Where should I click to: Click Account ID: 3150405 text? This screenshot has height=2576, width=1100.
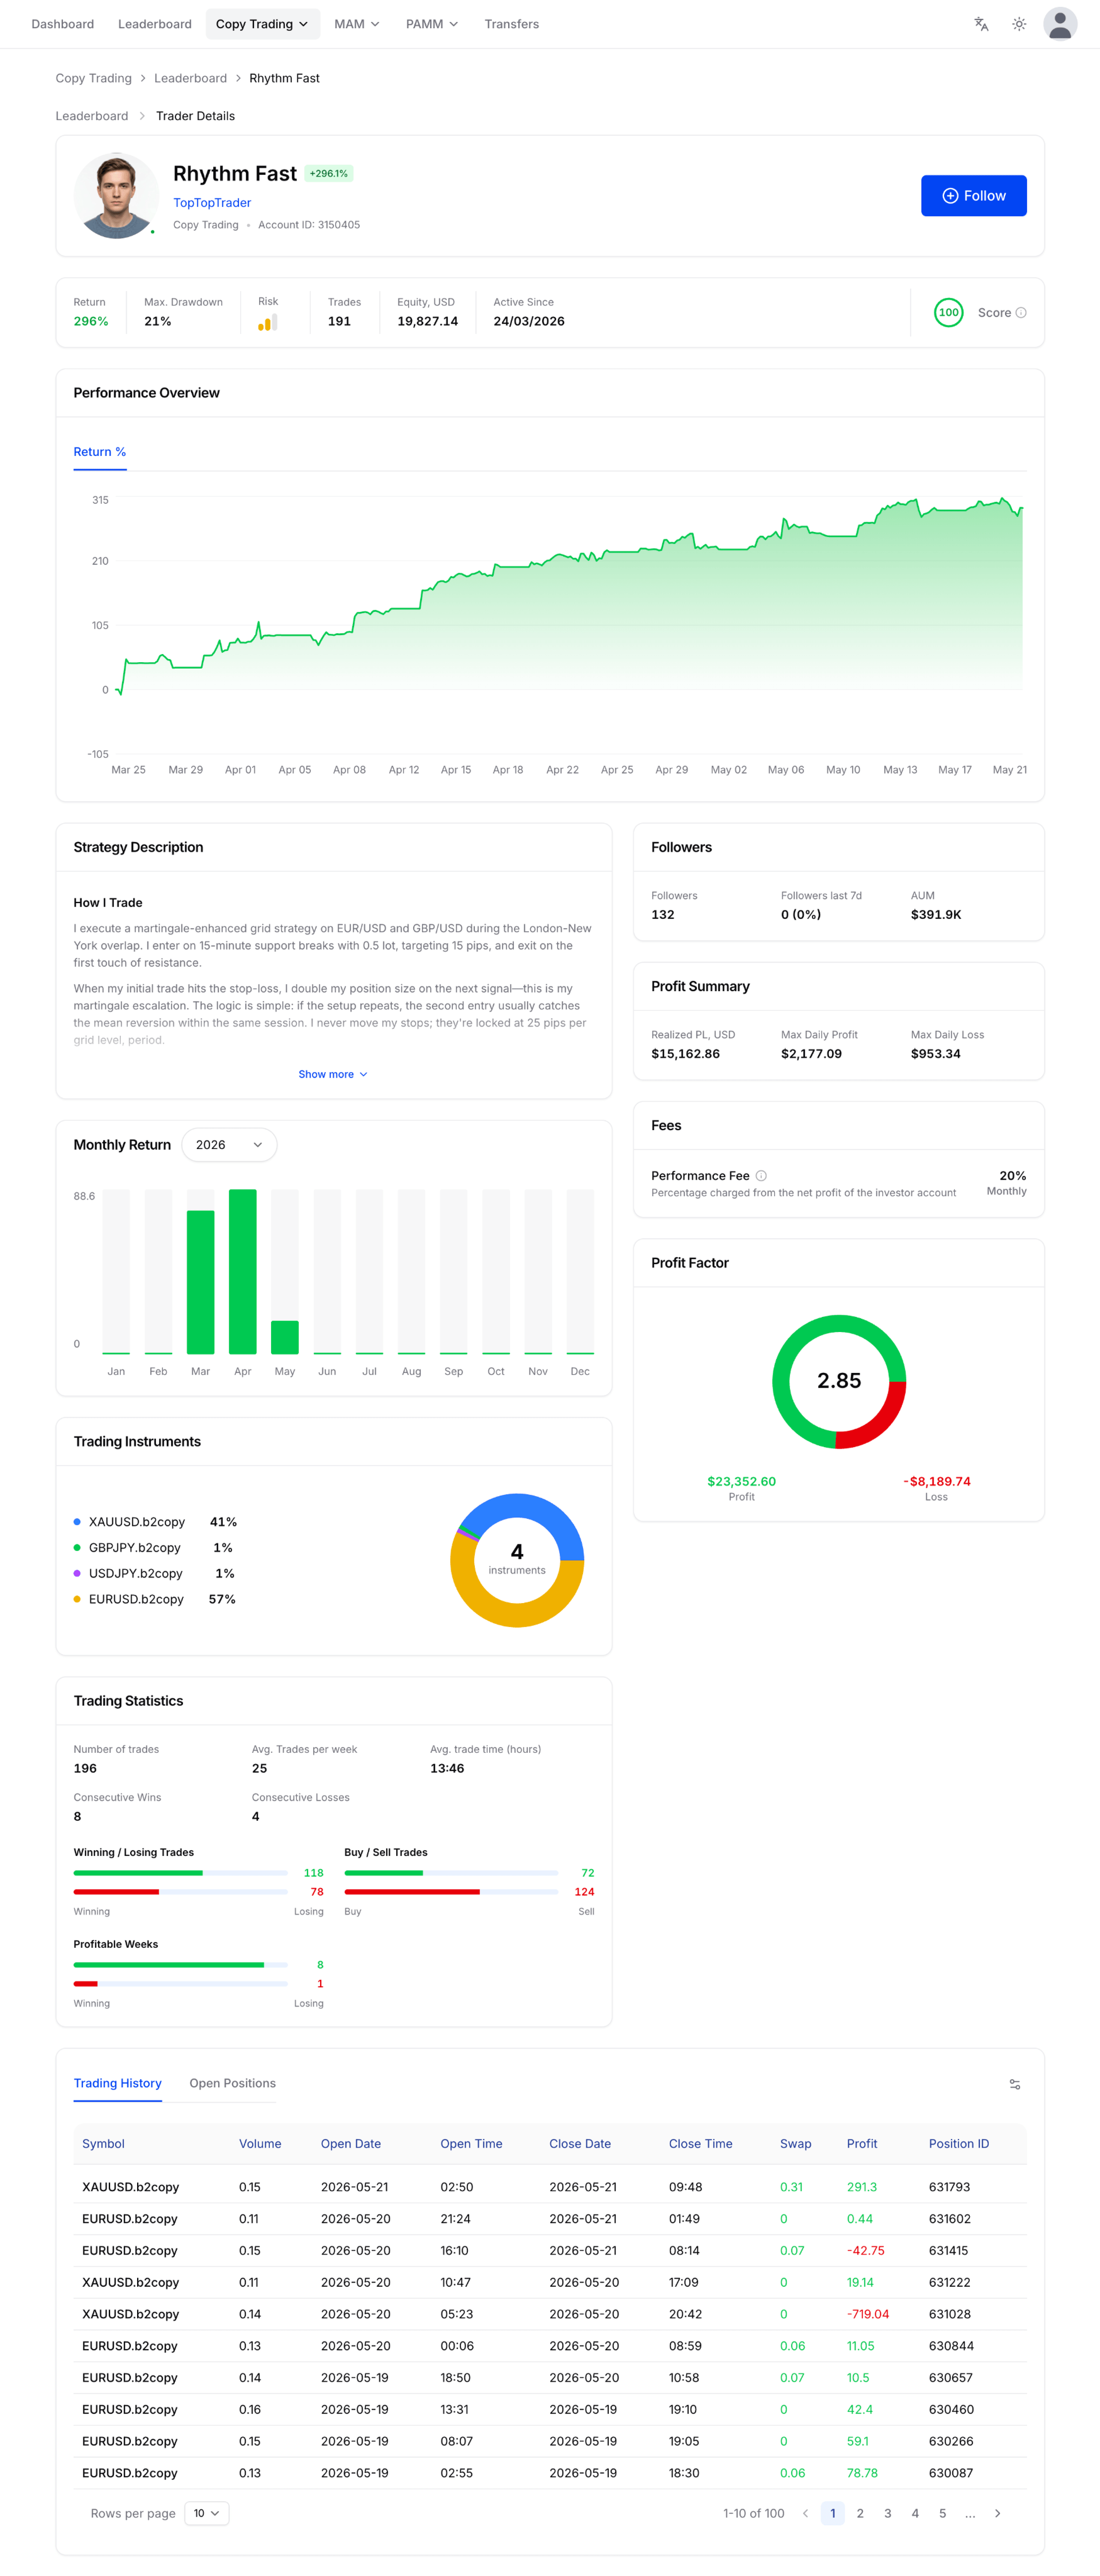309,225
